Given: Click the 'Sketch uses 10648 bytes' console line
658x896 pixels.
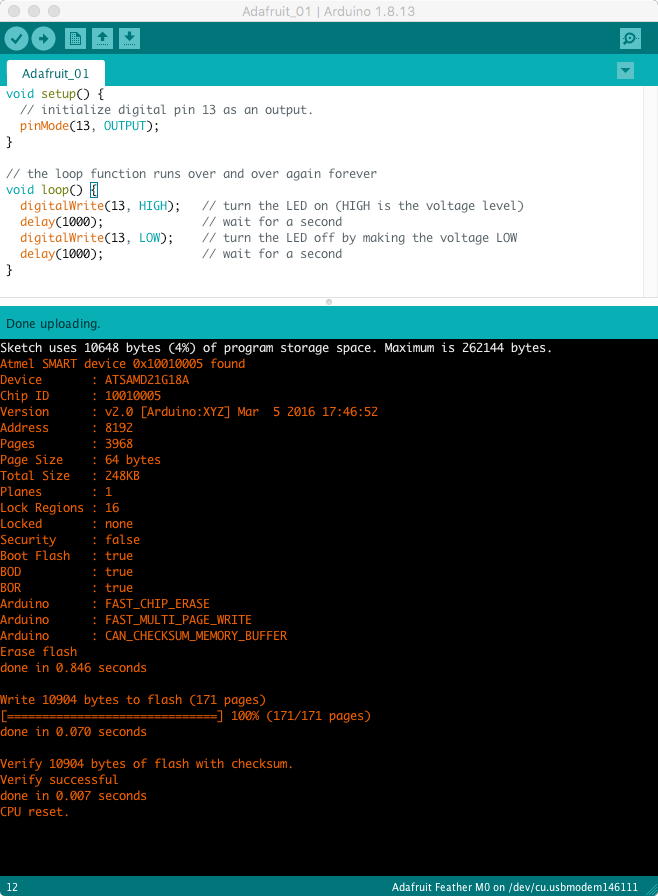Looking at the screenshot, I should pos(276,347).
